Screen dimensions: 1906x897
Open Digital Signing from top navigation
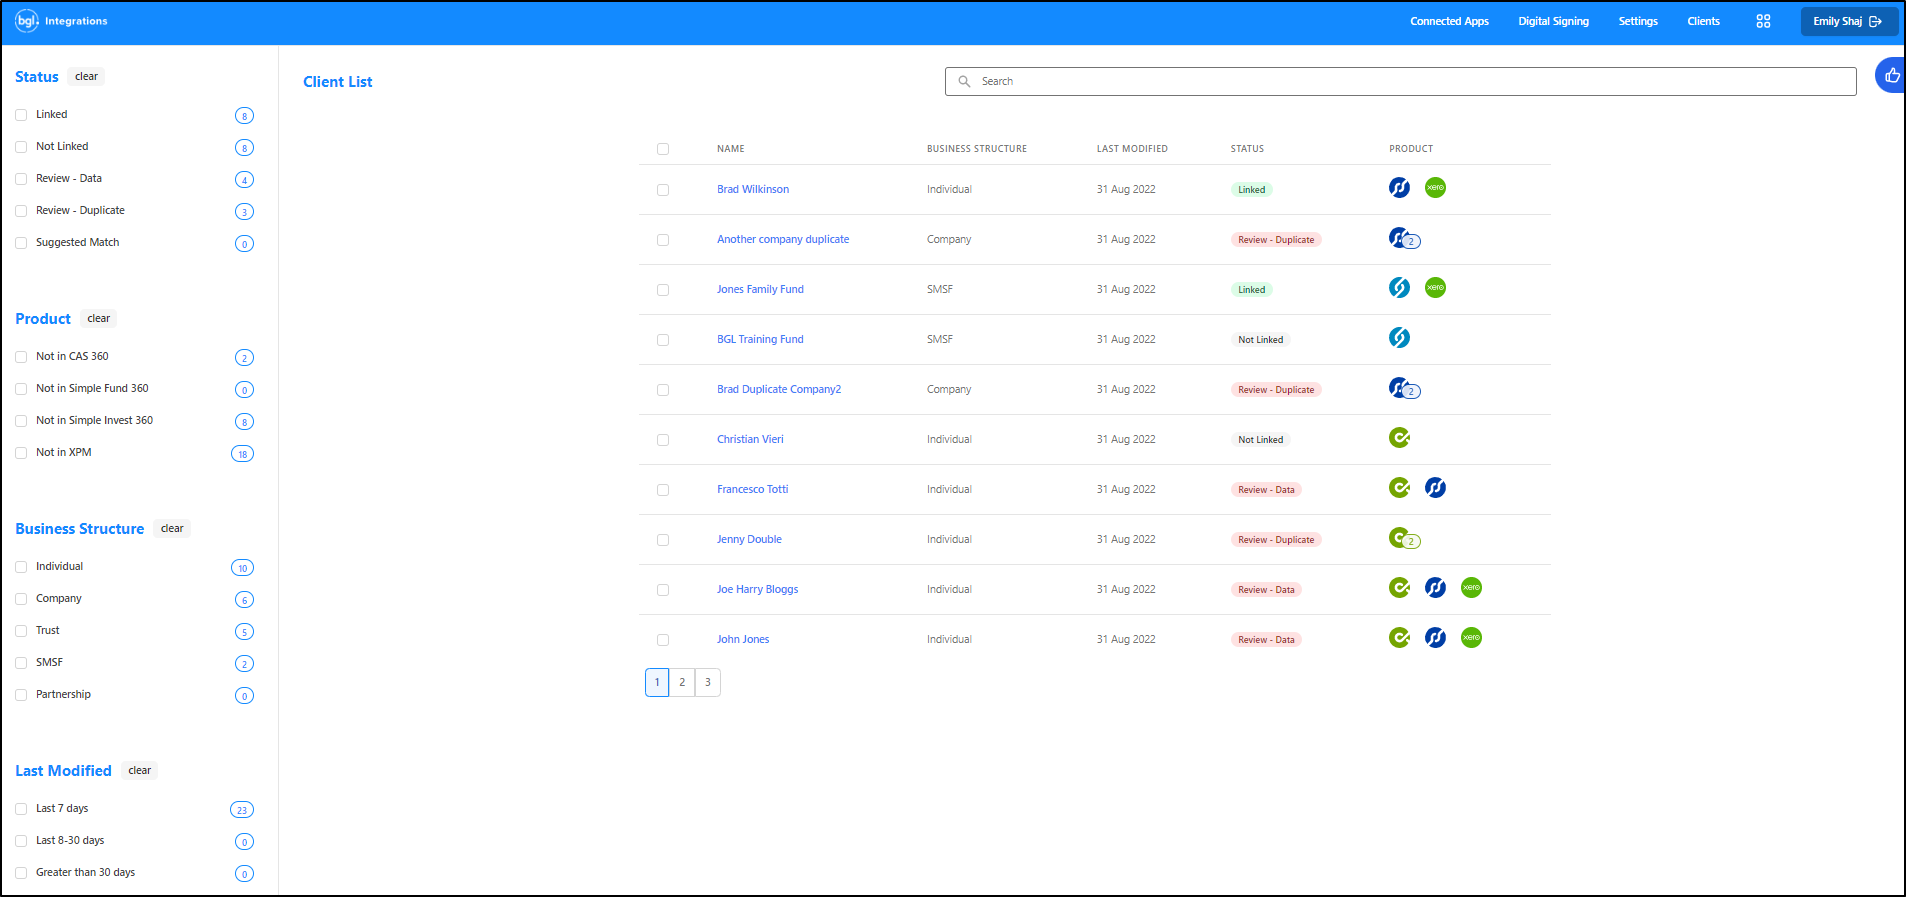pos(1553,21)
